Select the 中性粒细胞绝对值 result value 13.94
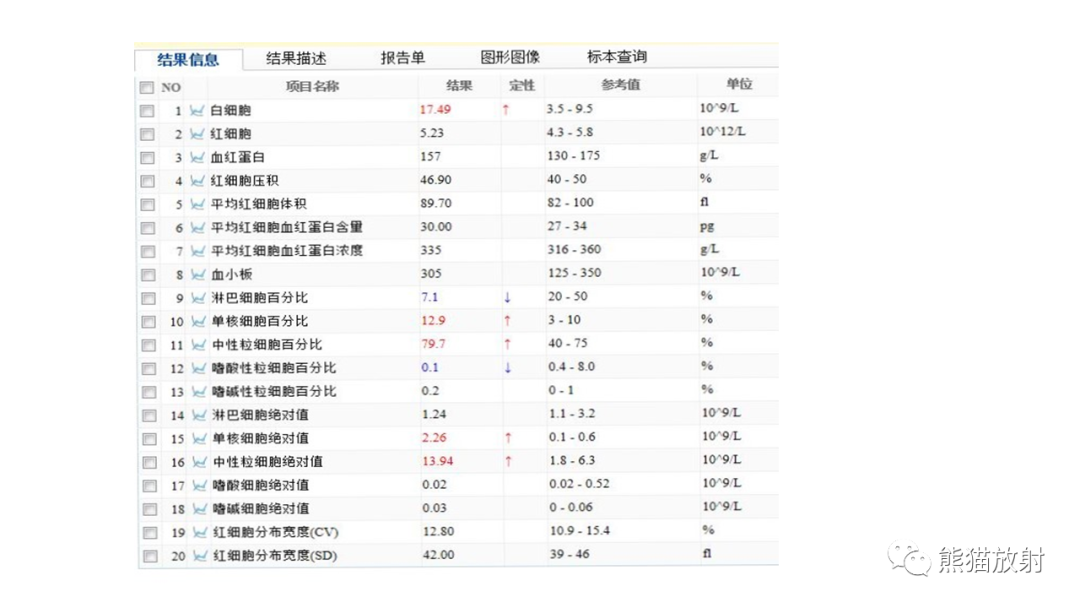The height and width of the screenshot is (608, 1080). point(438,461)
